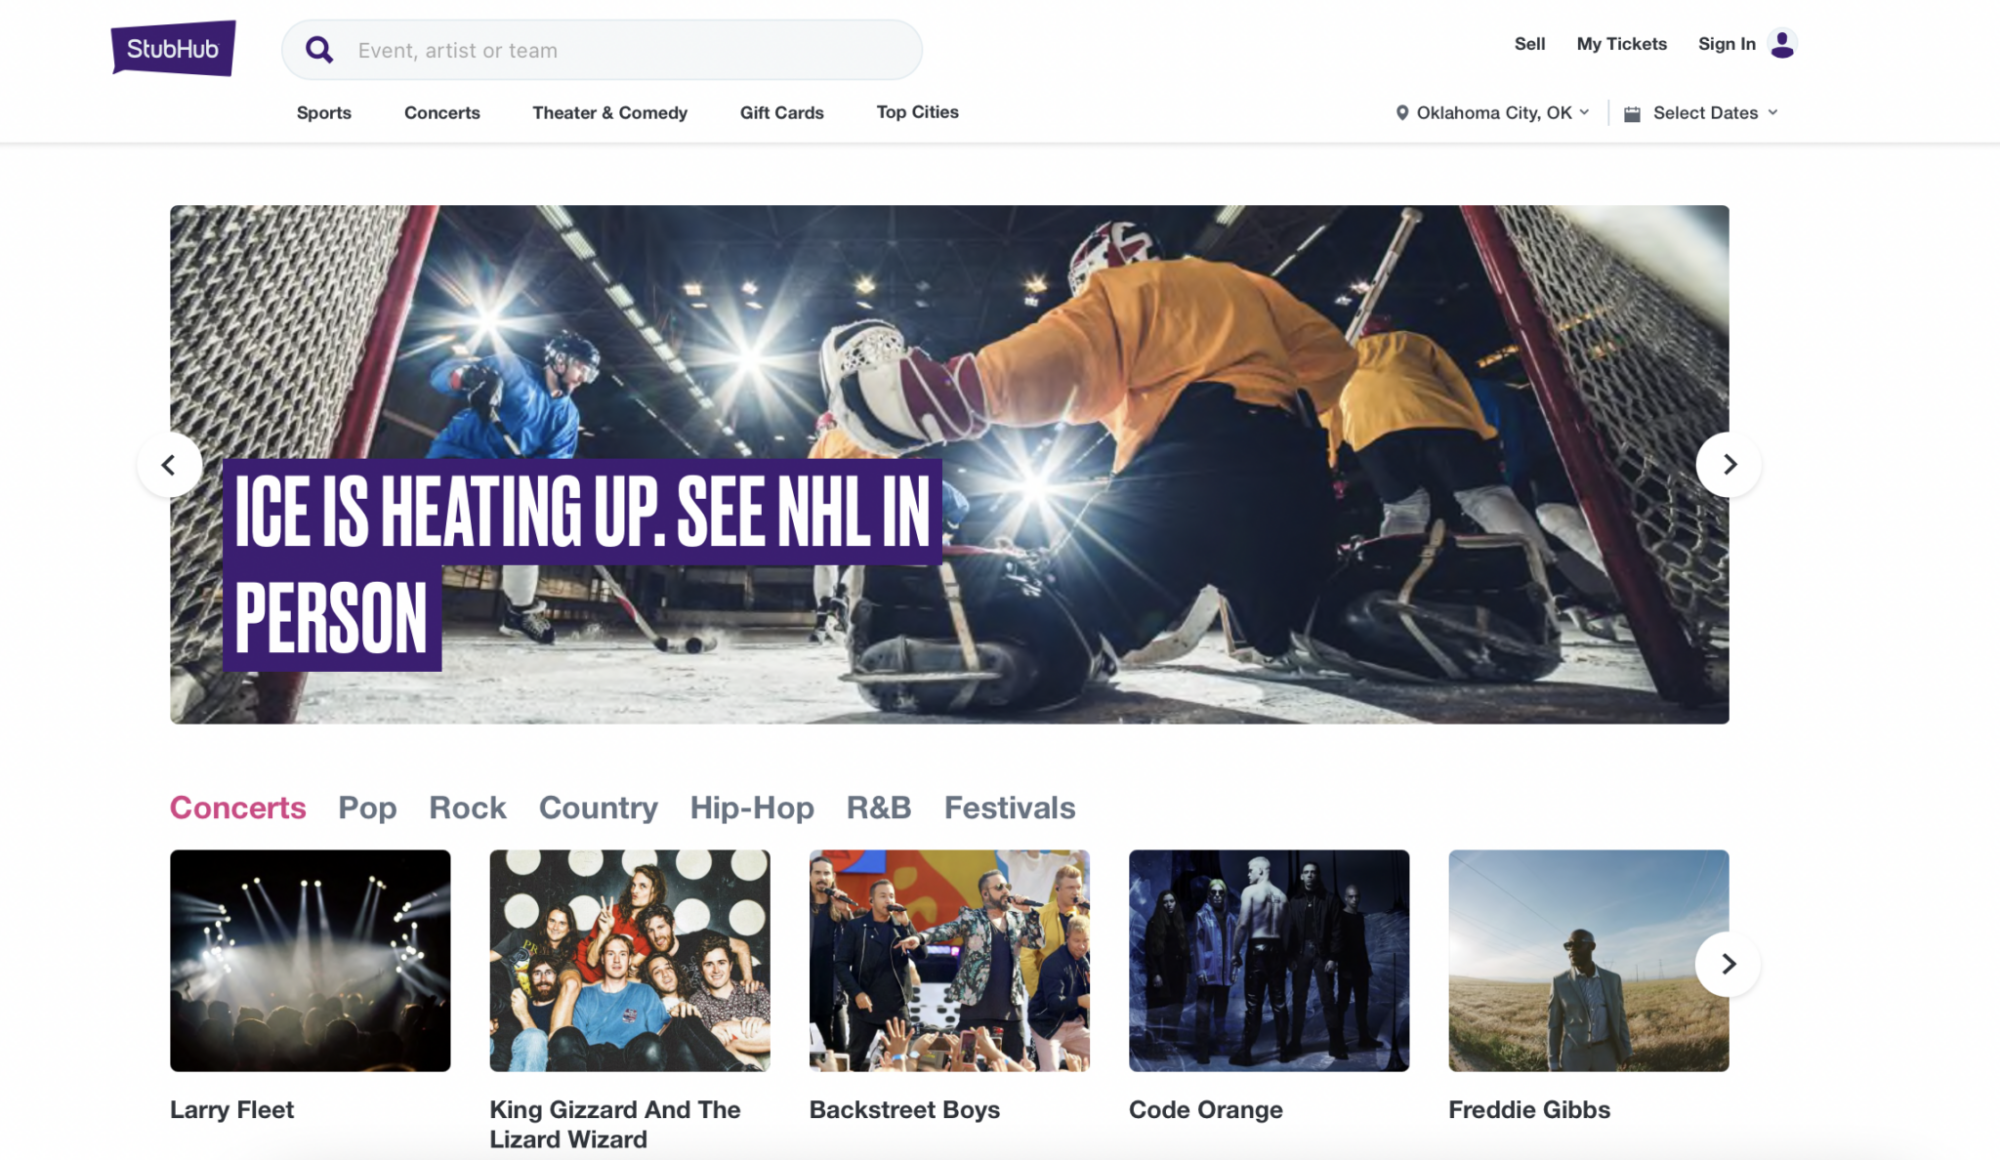Advance to next hero banner slide
The height and width of the screenshot is (1160, 2000).
click(x=1728, y=464)
